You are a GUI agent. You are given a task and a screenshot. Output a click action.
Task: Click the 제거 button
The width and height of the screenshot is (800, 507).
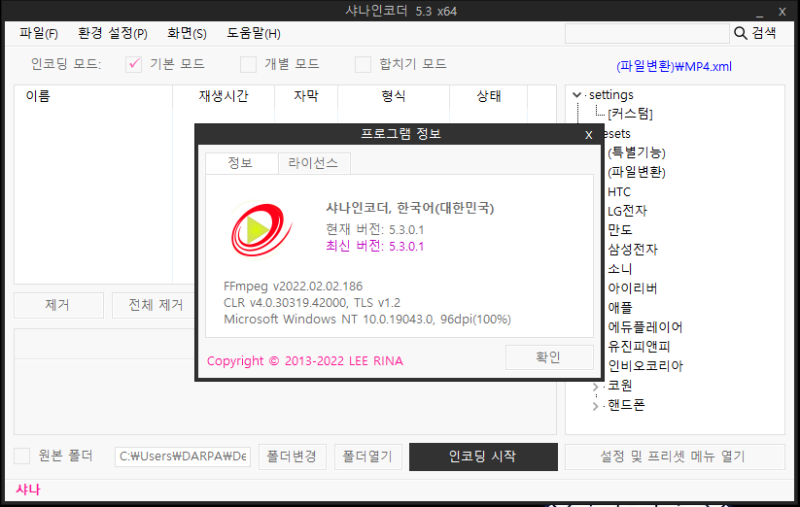coord(59,305)
